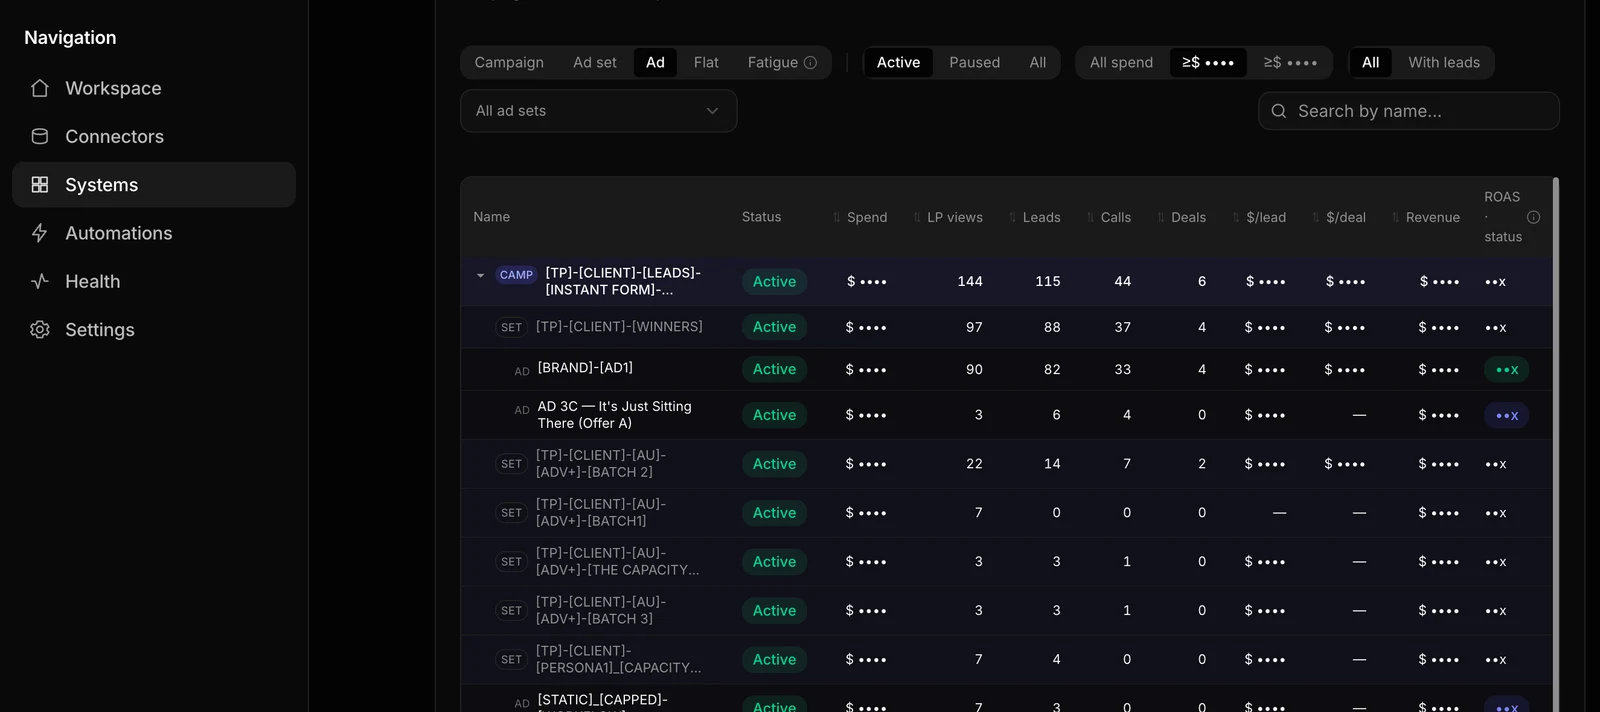Viewport: 1600px width, 712px height.
Task: Click [PERSONA1]_[CAPACITY... ad set name
Action: point(618,659)
